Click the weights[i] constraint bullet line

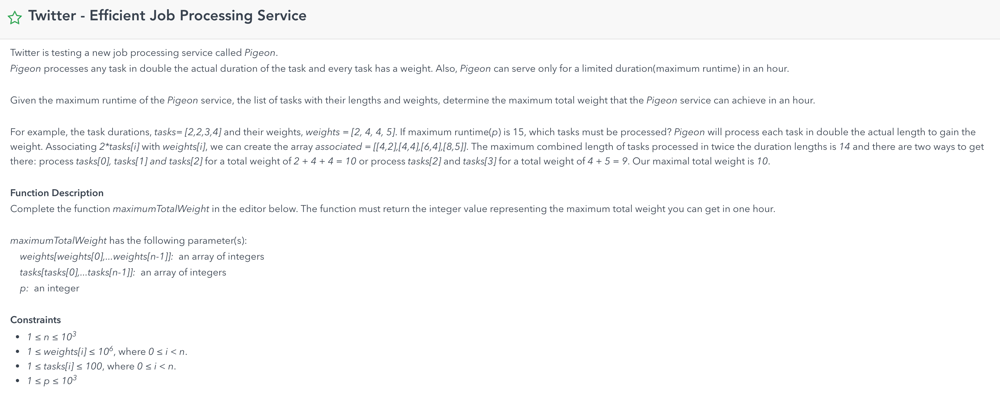click(x=107, y=351)
